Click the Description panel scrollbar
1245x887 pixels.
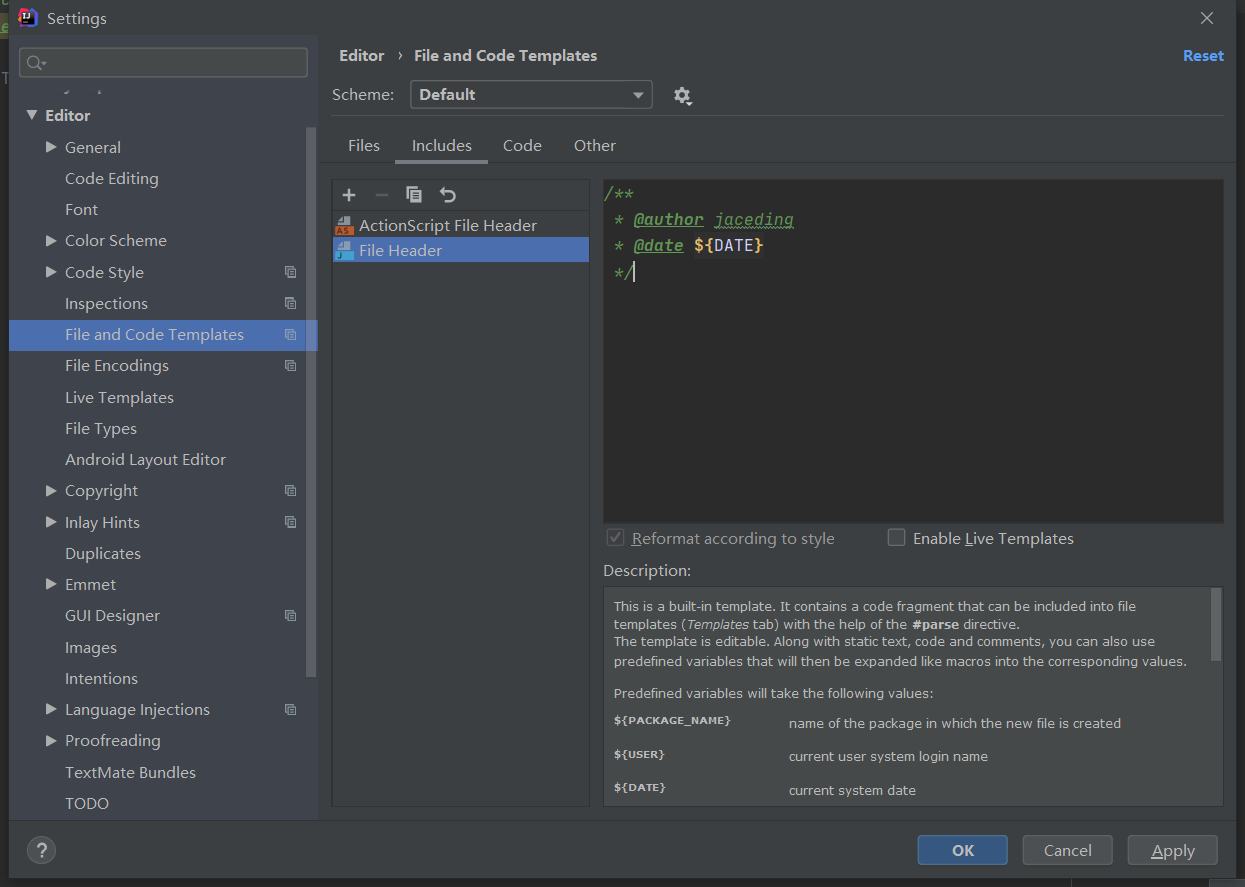1216,624
